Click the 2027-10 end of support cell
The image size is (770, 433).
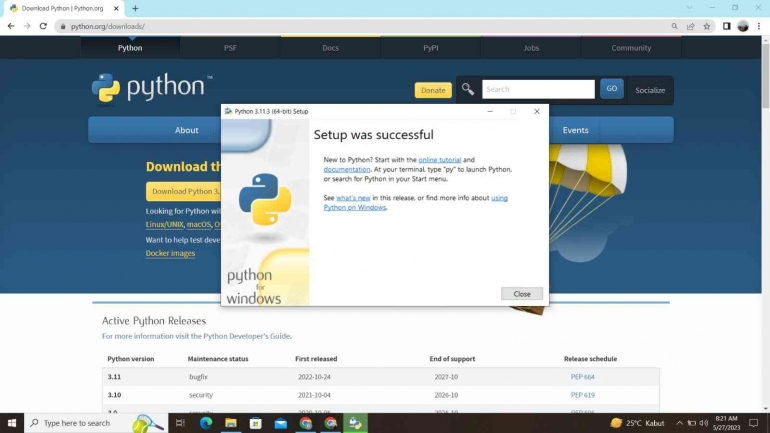coord(446,377)
